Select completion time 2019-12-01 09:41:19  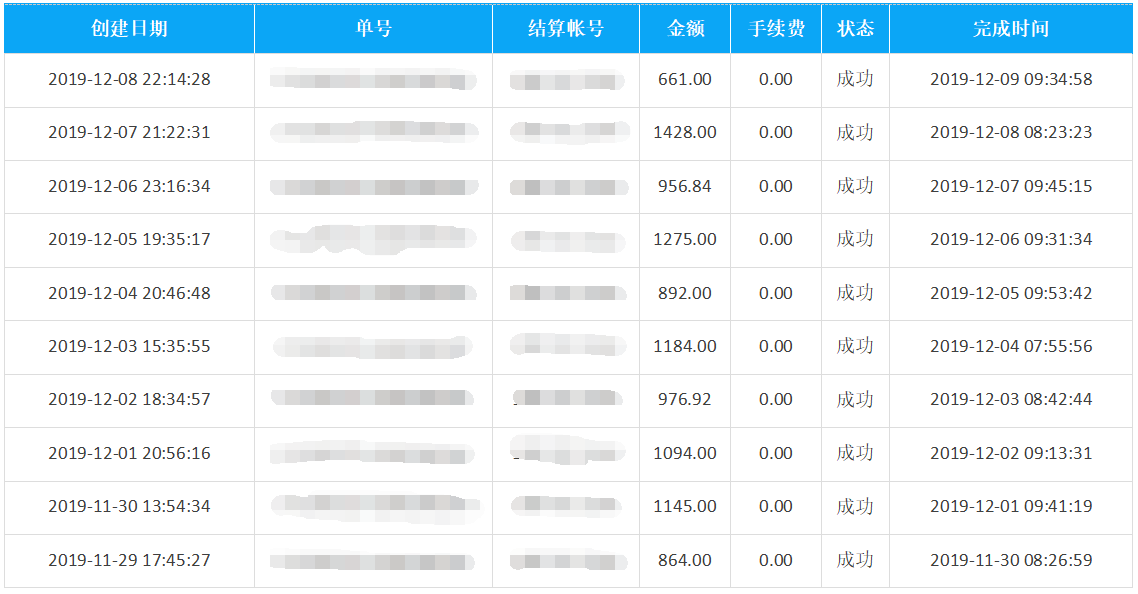click(x=1011, y=506)
